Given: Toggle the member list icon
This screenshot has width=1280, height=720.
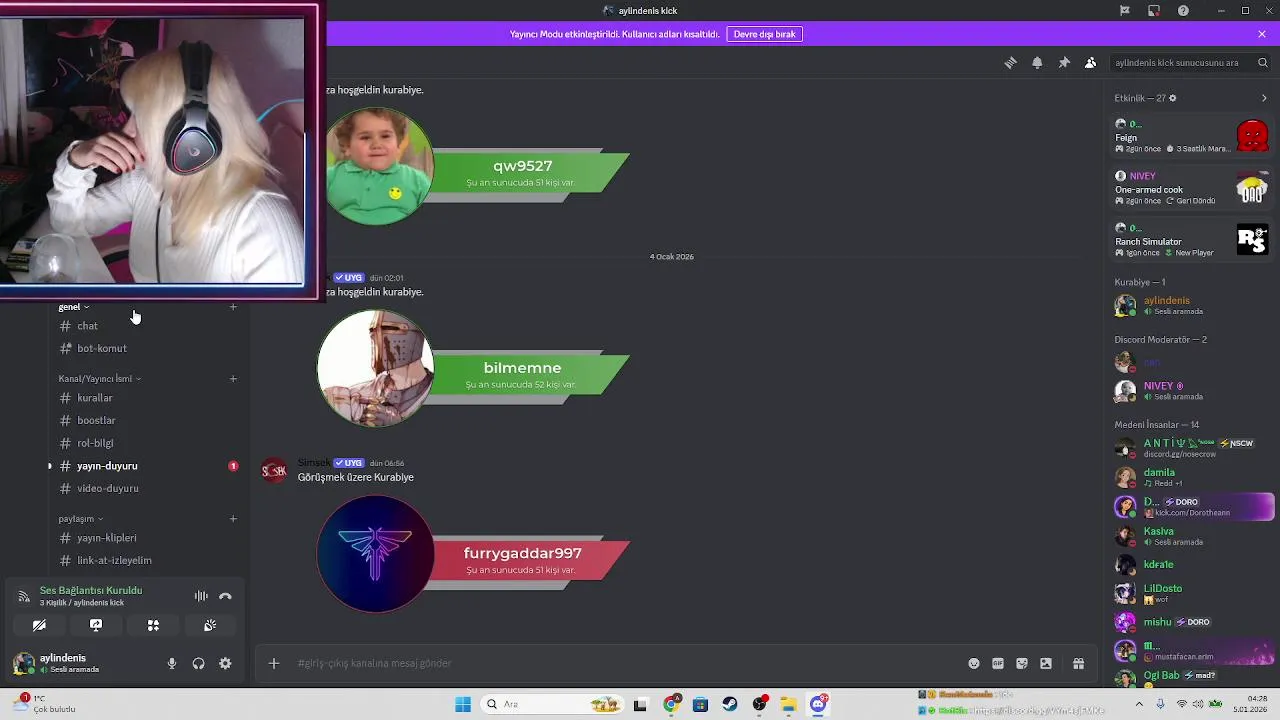Looking at the screenshot, I should coord(1090,62).
